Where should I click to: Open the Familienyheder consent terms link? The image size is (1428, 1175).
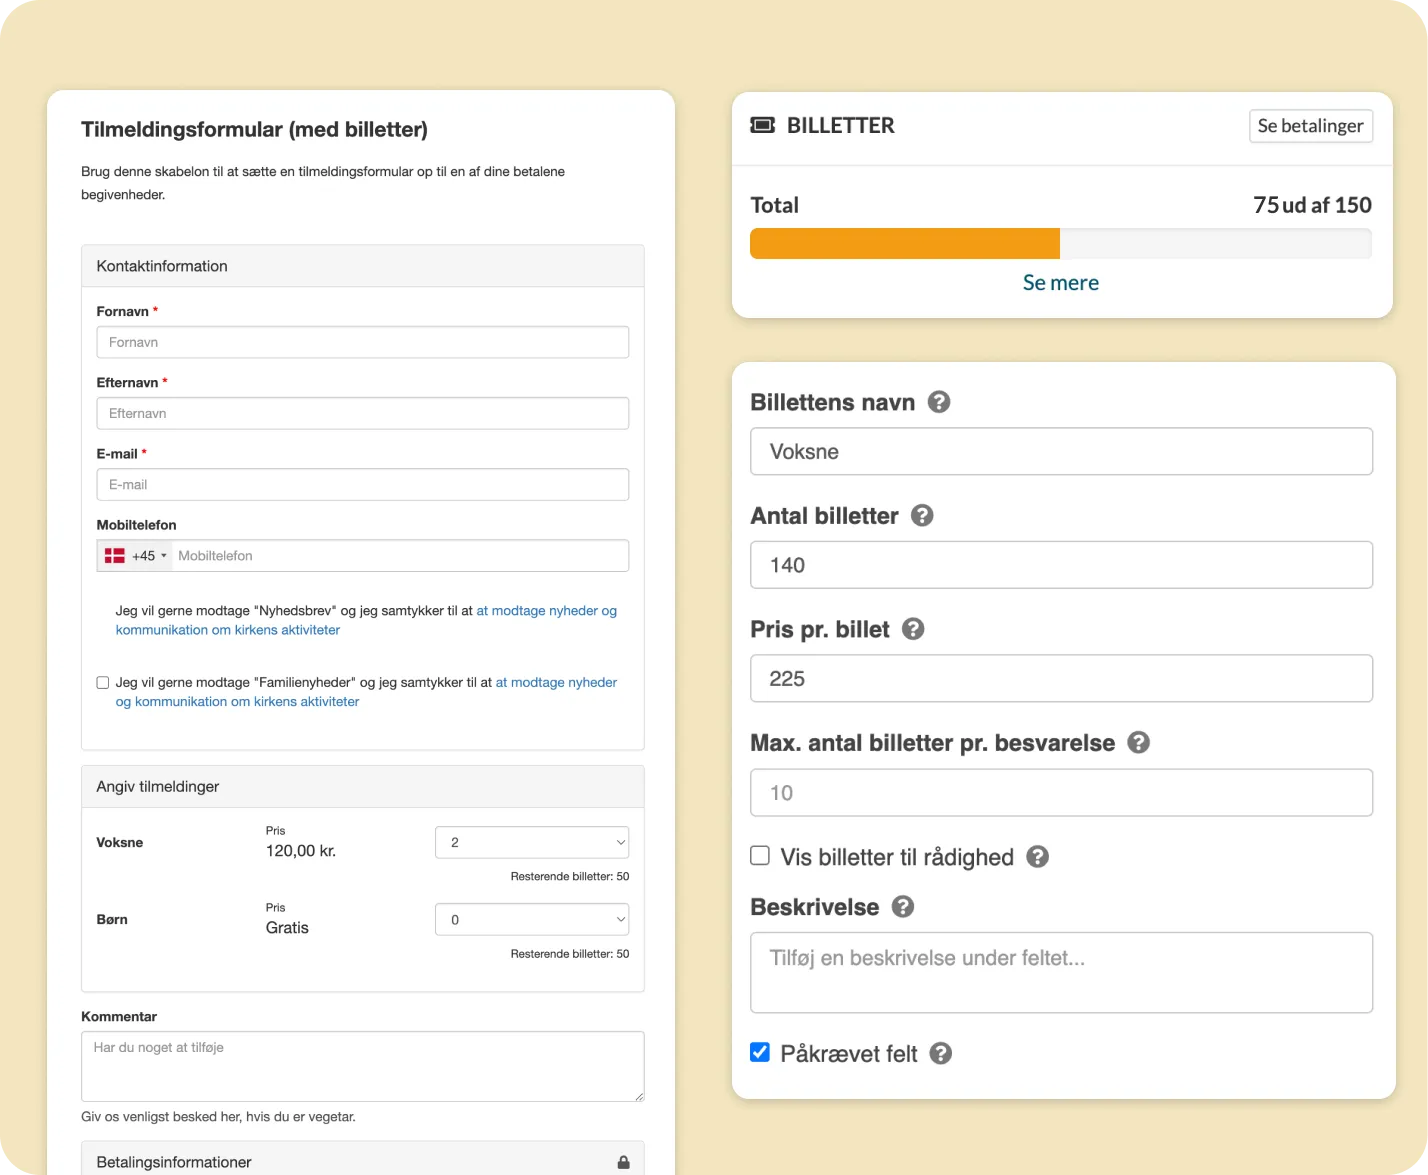366,692
